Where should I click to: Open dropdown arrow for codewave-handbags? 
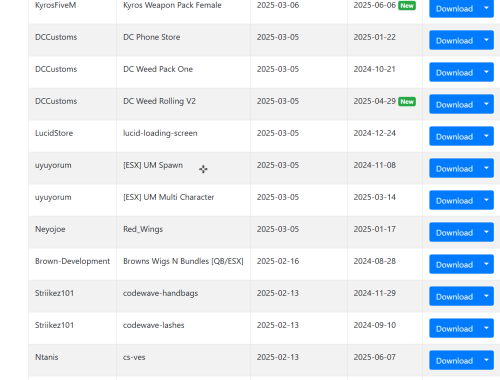[x=487, y=296]
